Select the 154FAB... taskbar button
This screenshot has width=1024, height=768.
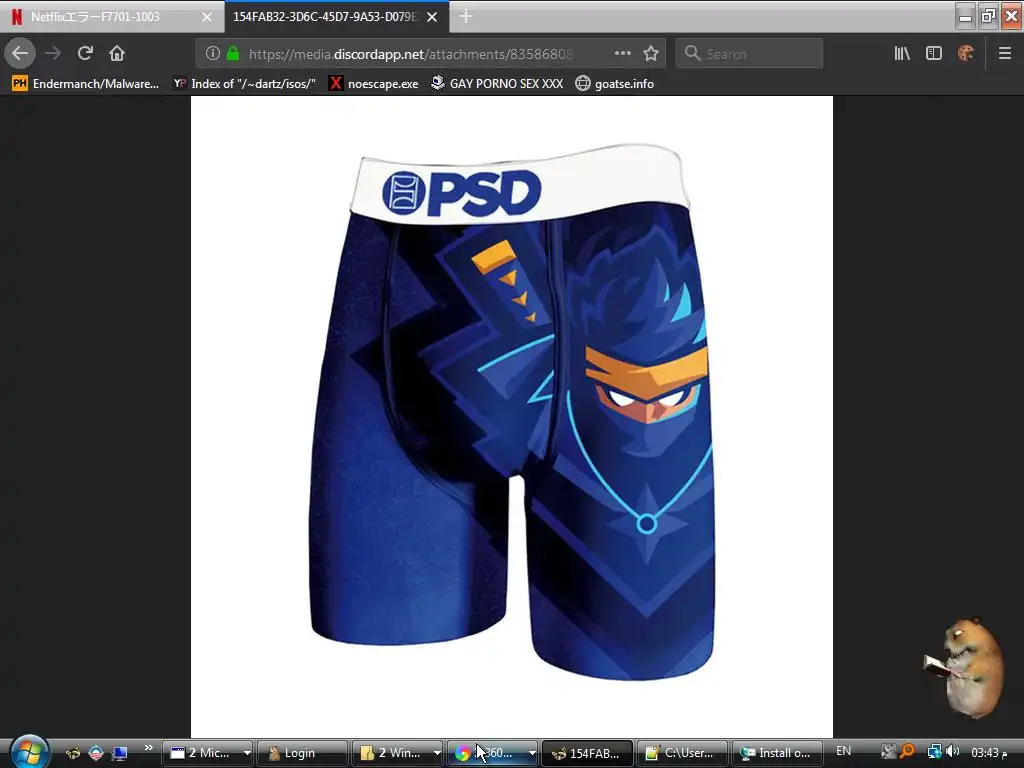point(587,753)
